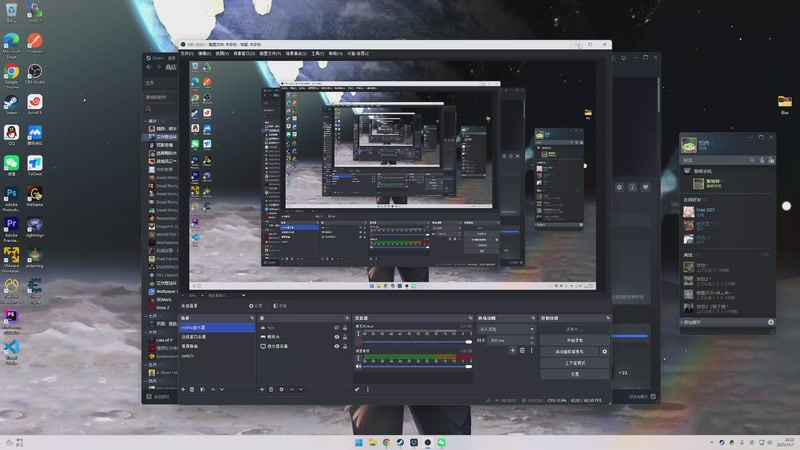Click 桌面音频 volume slider
The height and width of the screenshot is (450, 800).
pyautogui.click(x=417, y=366)
